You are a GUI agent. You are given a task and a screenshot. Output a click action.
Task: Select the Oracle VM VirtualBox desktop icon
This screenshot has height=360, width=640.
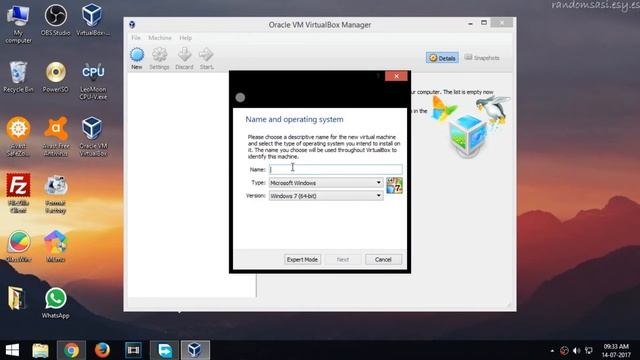point(93,137)
